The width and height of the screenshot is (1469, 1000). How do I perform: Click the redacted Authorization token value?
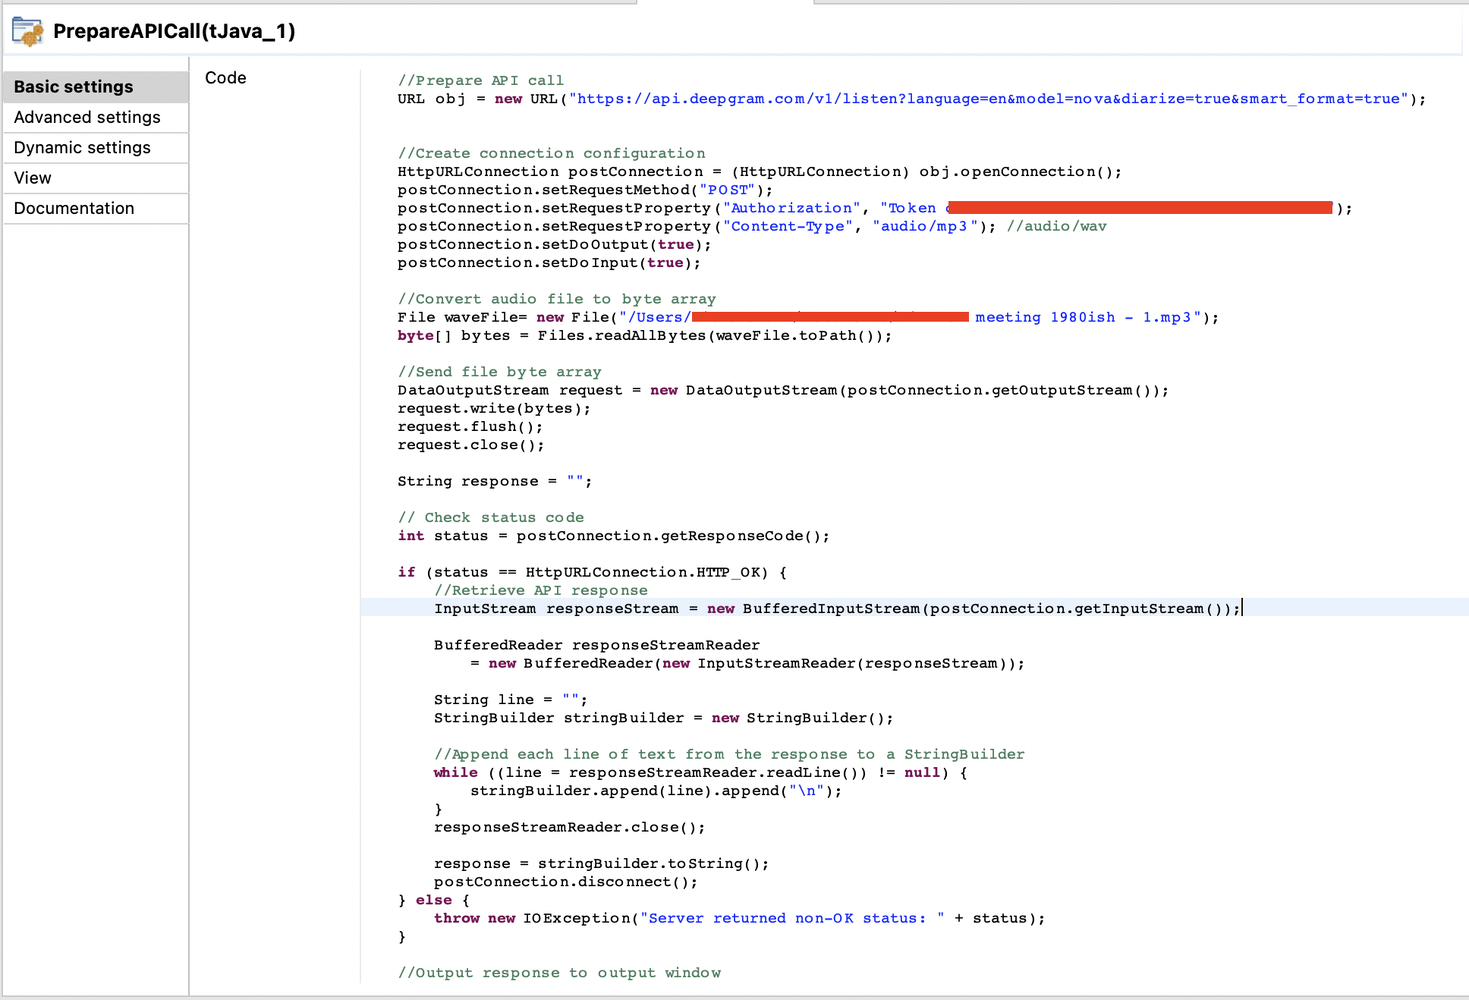(1139, 208)
